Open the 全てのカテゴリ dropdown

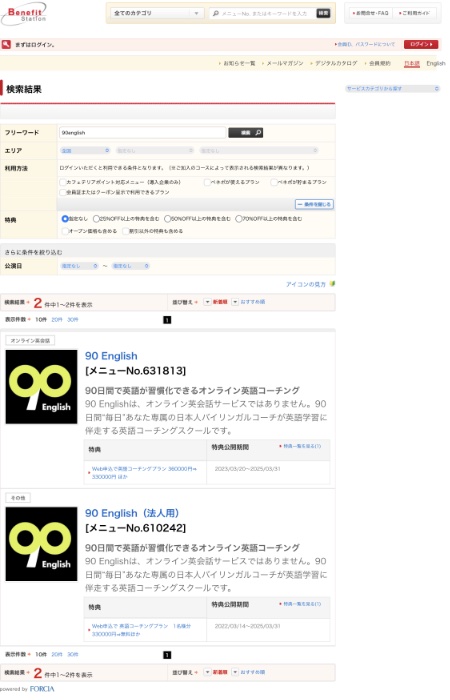click(157, 13)
